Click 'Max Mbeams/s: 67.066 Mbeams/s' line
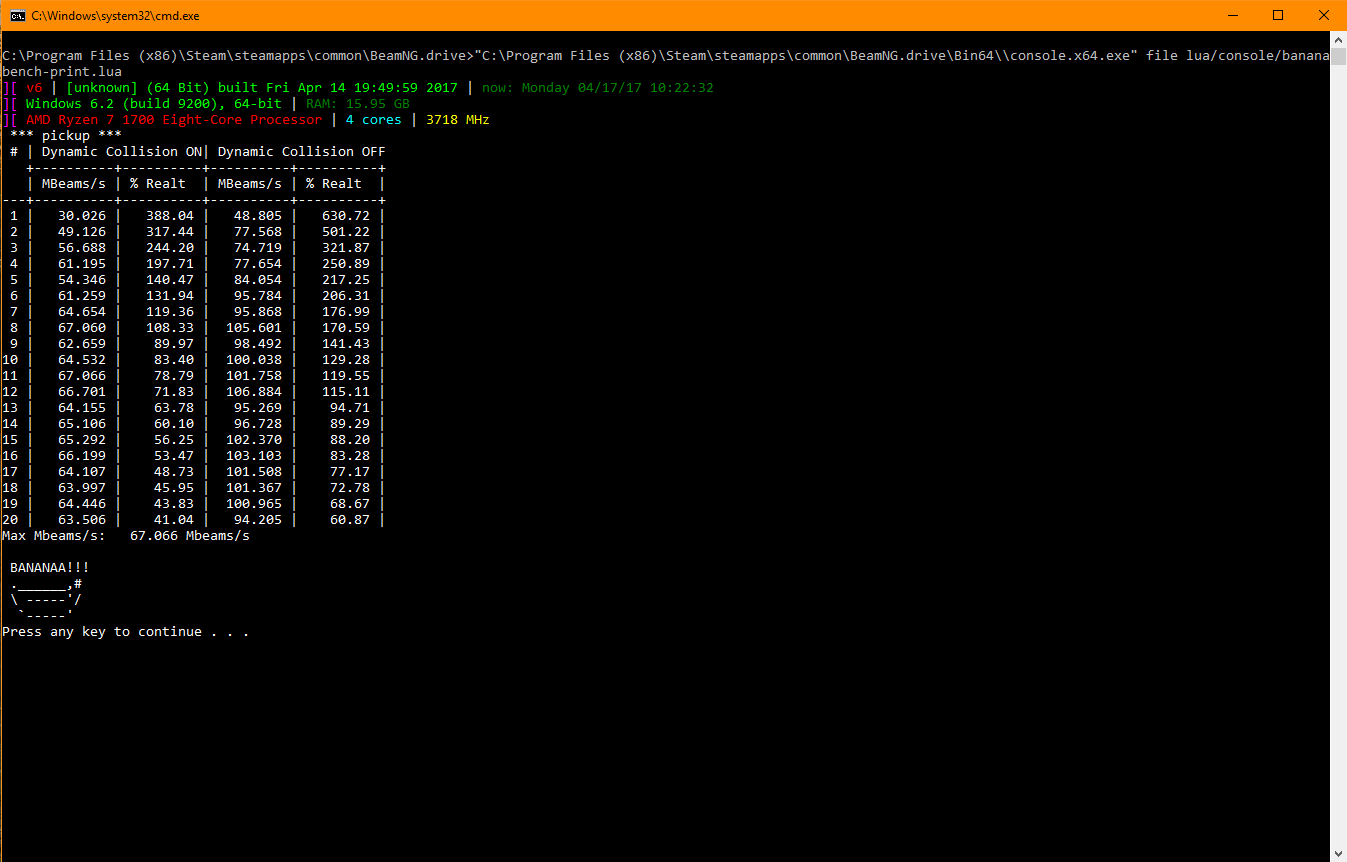This screenshot has width=1347, height=862. coord(126,536)
